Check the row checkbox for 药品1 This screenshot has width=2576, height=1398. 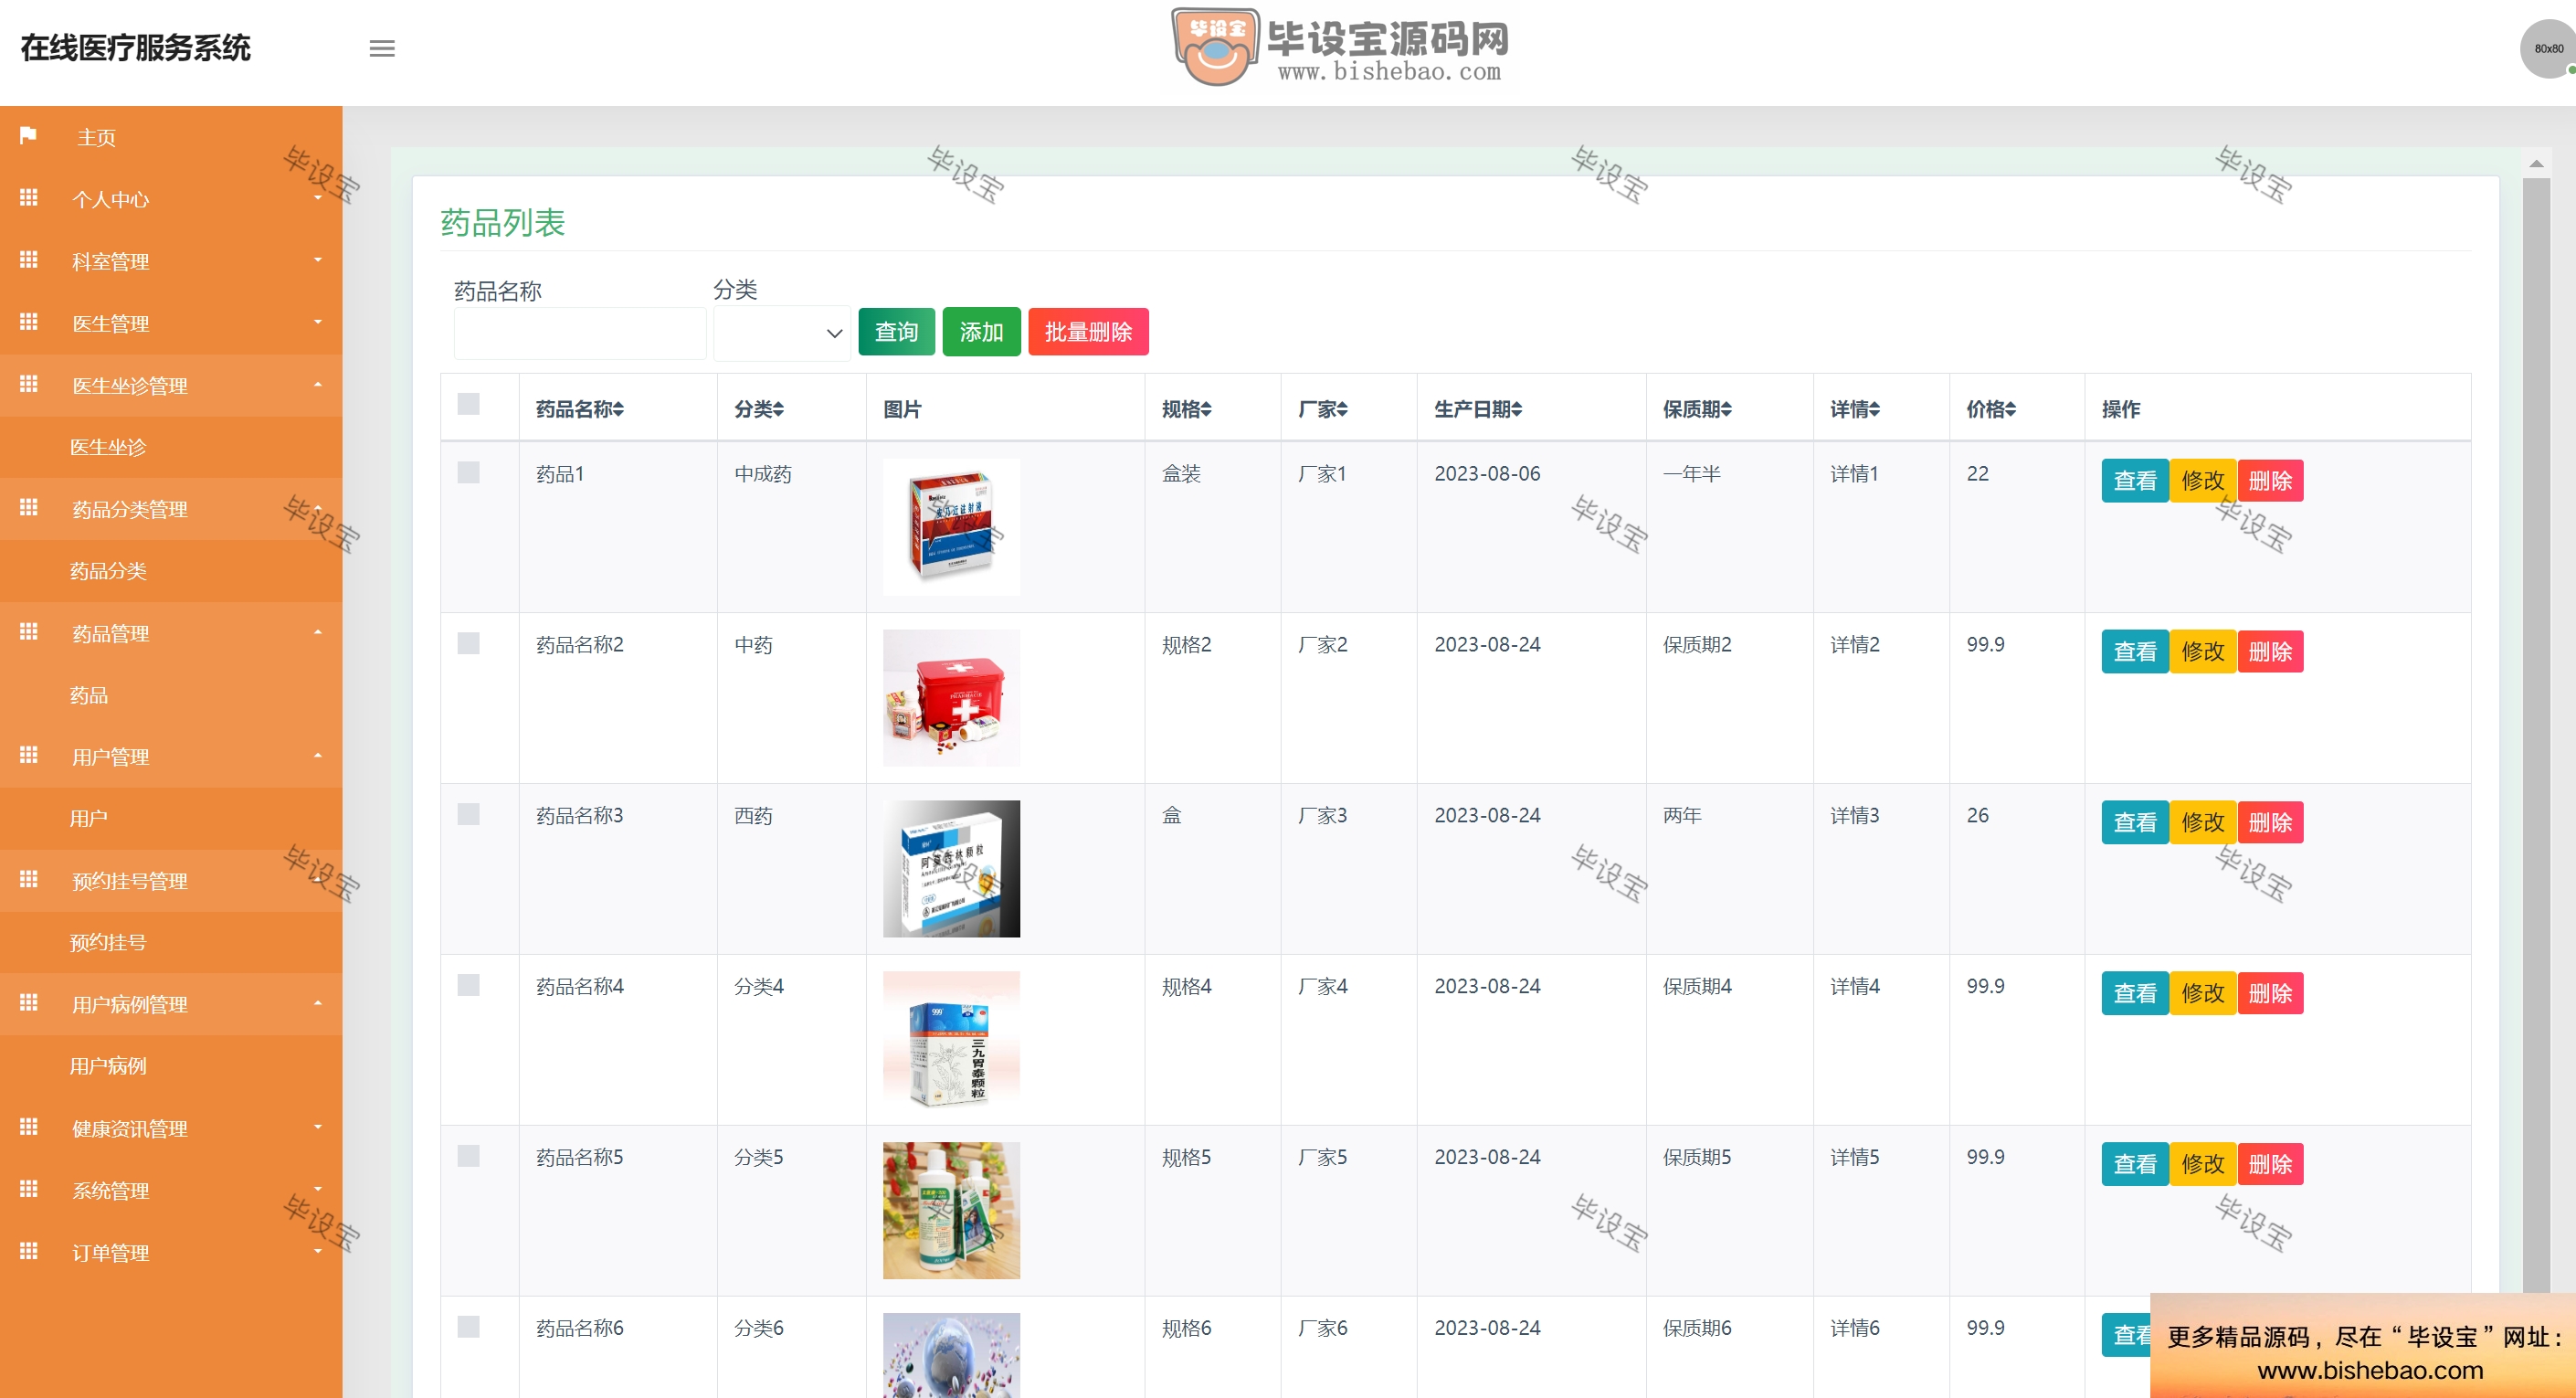[468, 472]
